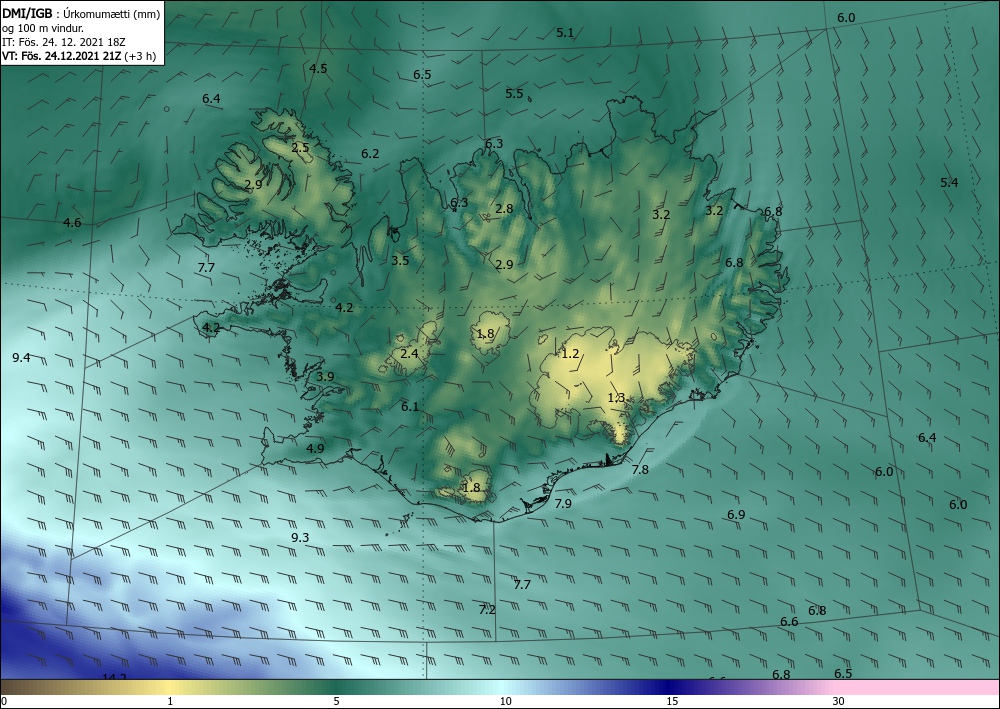Click the legend scale label 5
The image size is (1000, 709).
point(336,702)
